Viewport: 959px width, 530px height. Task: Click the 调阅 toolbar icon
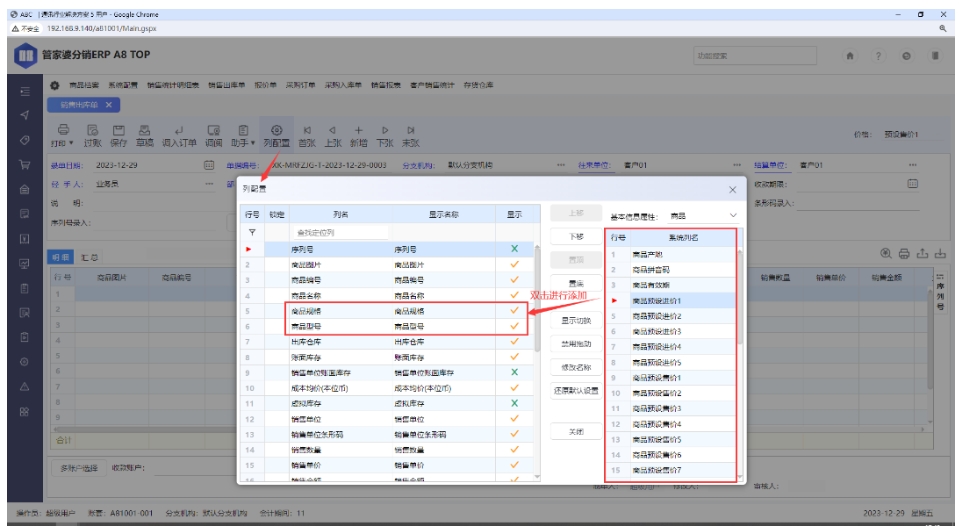213,130
